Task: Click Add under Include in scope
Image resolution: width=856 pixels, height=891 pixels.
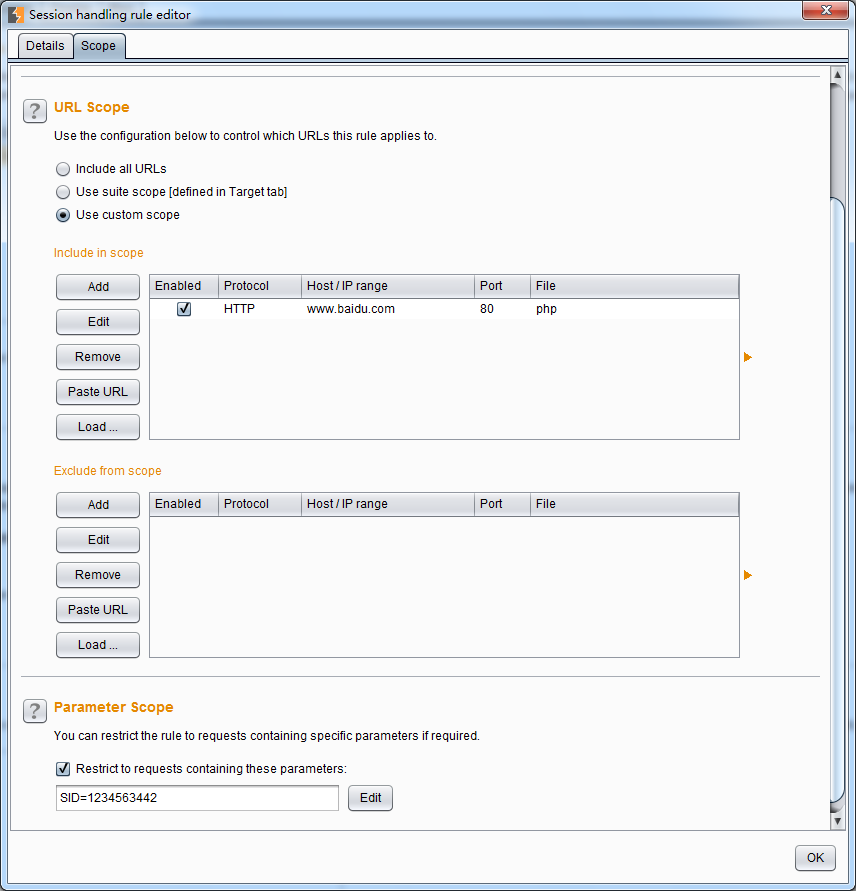Action: [98, 287]
